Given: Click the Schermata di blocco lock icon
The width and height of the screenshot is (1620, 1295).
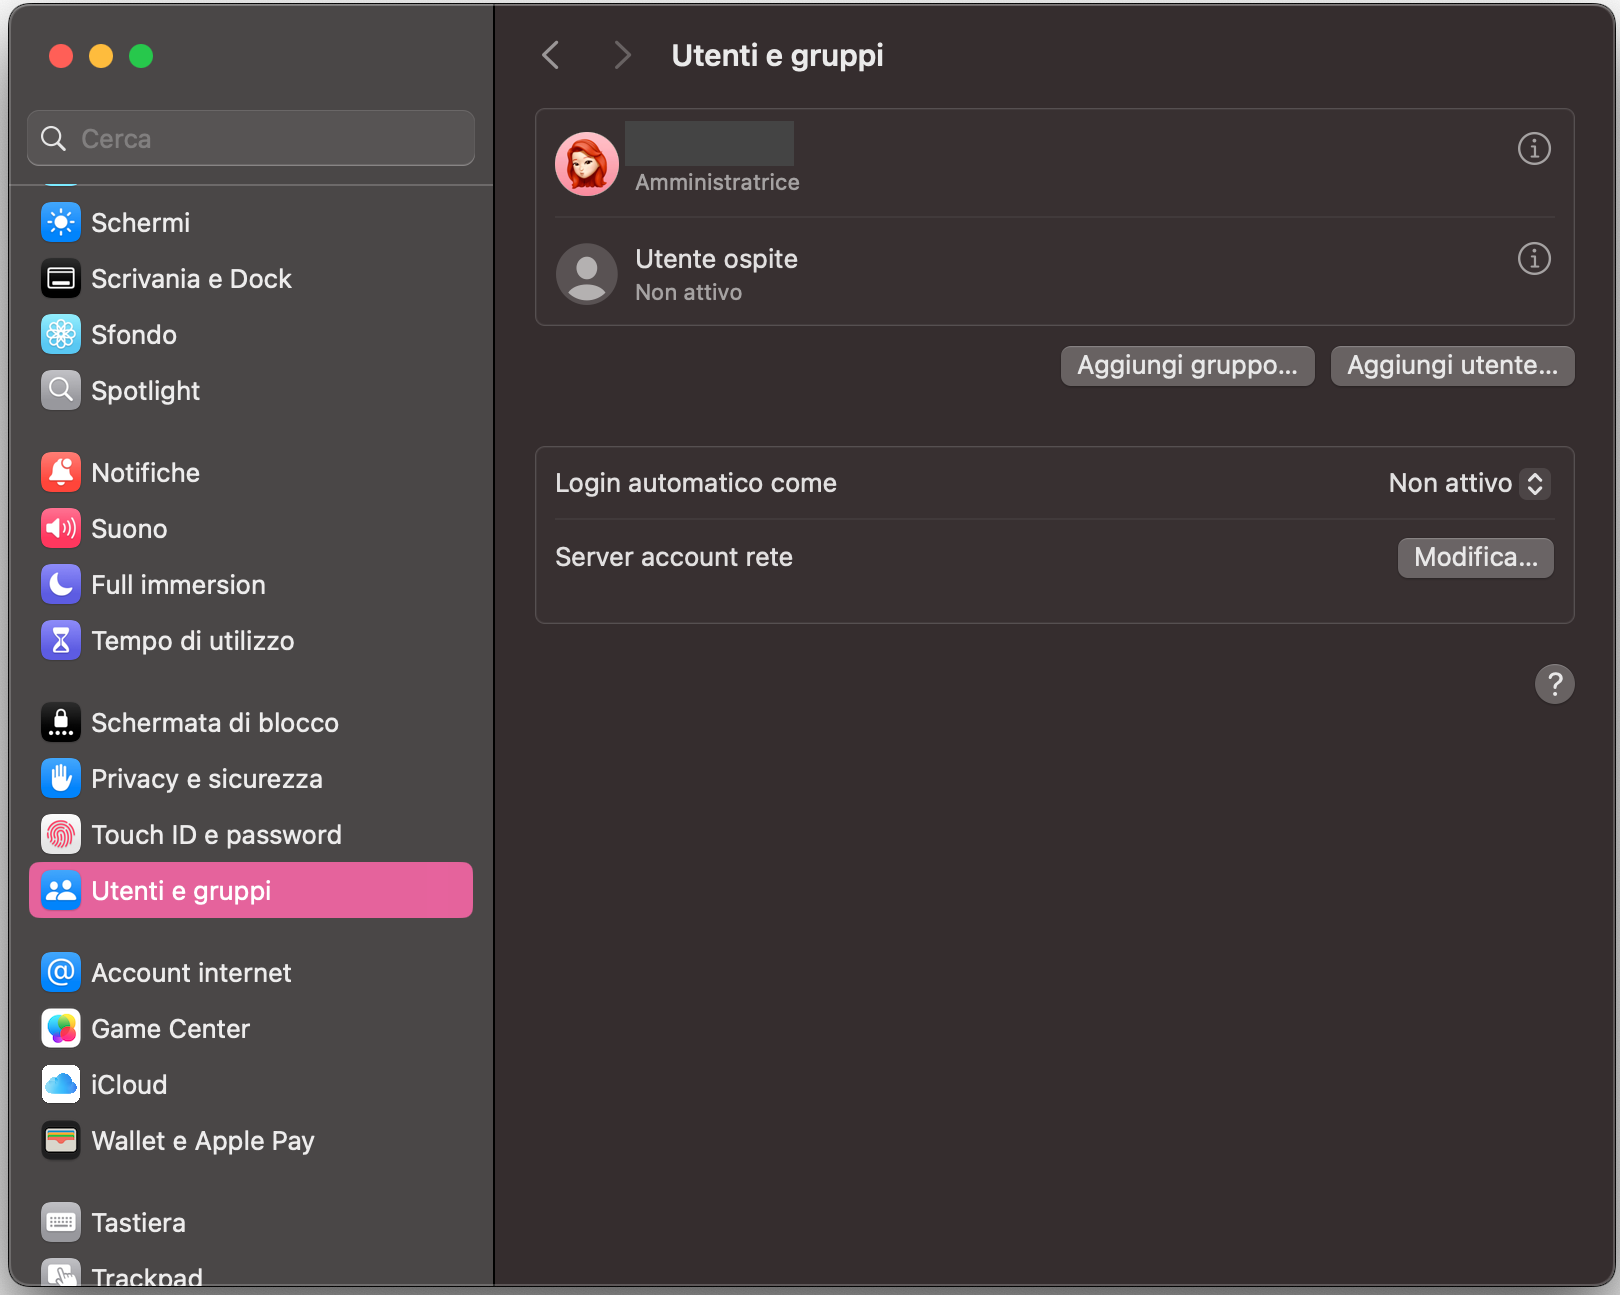Looking at the screenshot, I should (x=61, y=722).
